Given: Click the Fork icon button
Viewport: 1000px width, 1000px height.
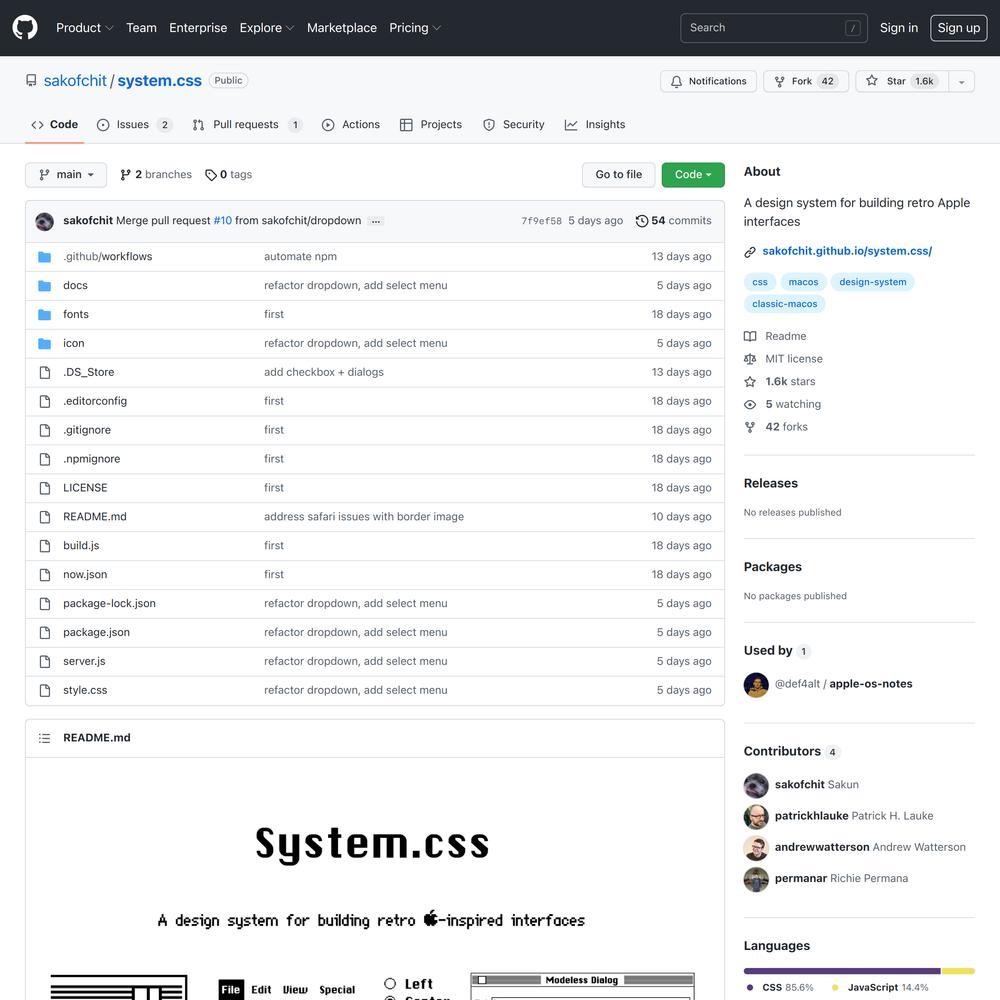Looking at the screenshot, I should pos(806,81).
